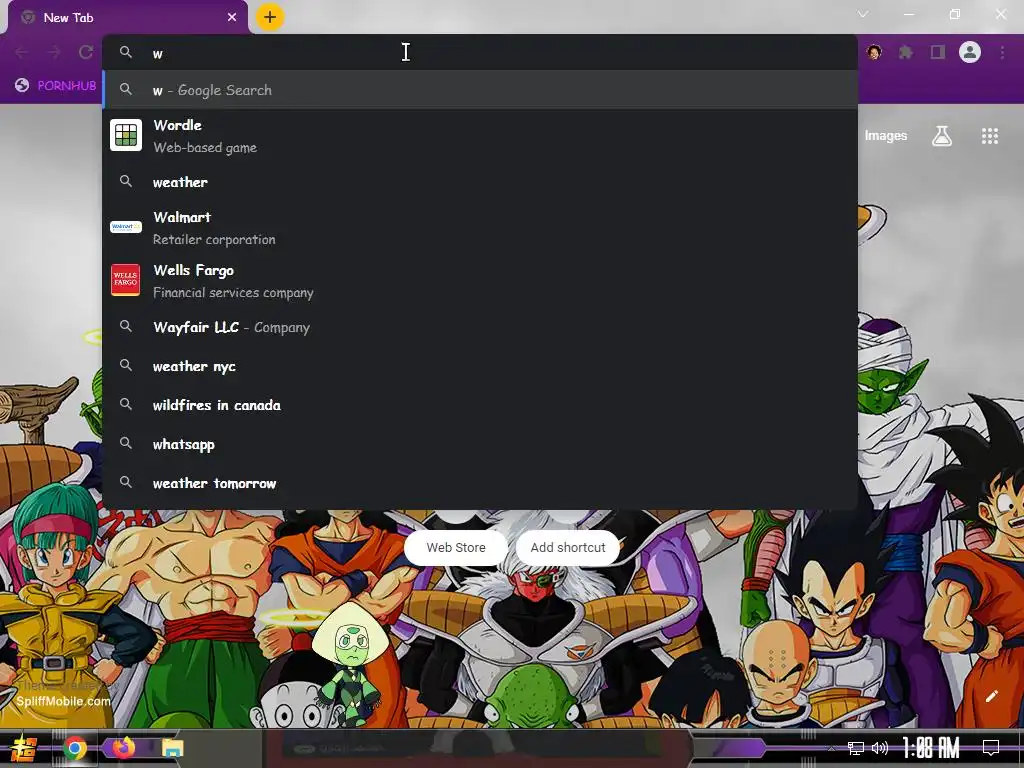
Task: Choose the 'whatsapp' suggestion
Action: coord(479,444)
